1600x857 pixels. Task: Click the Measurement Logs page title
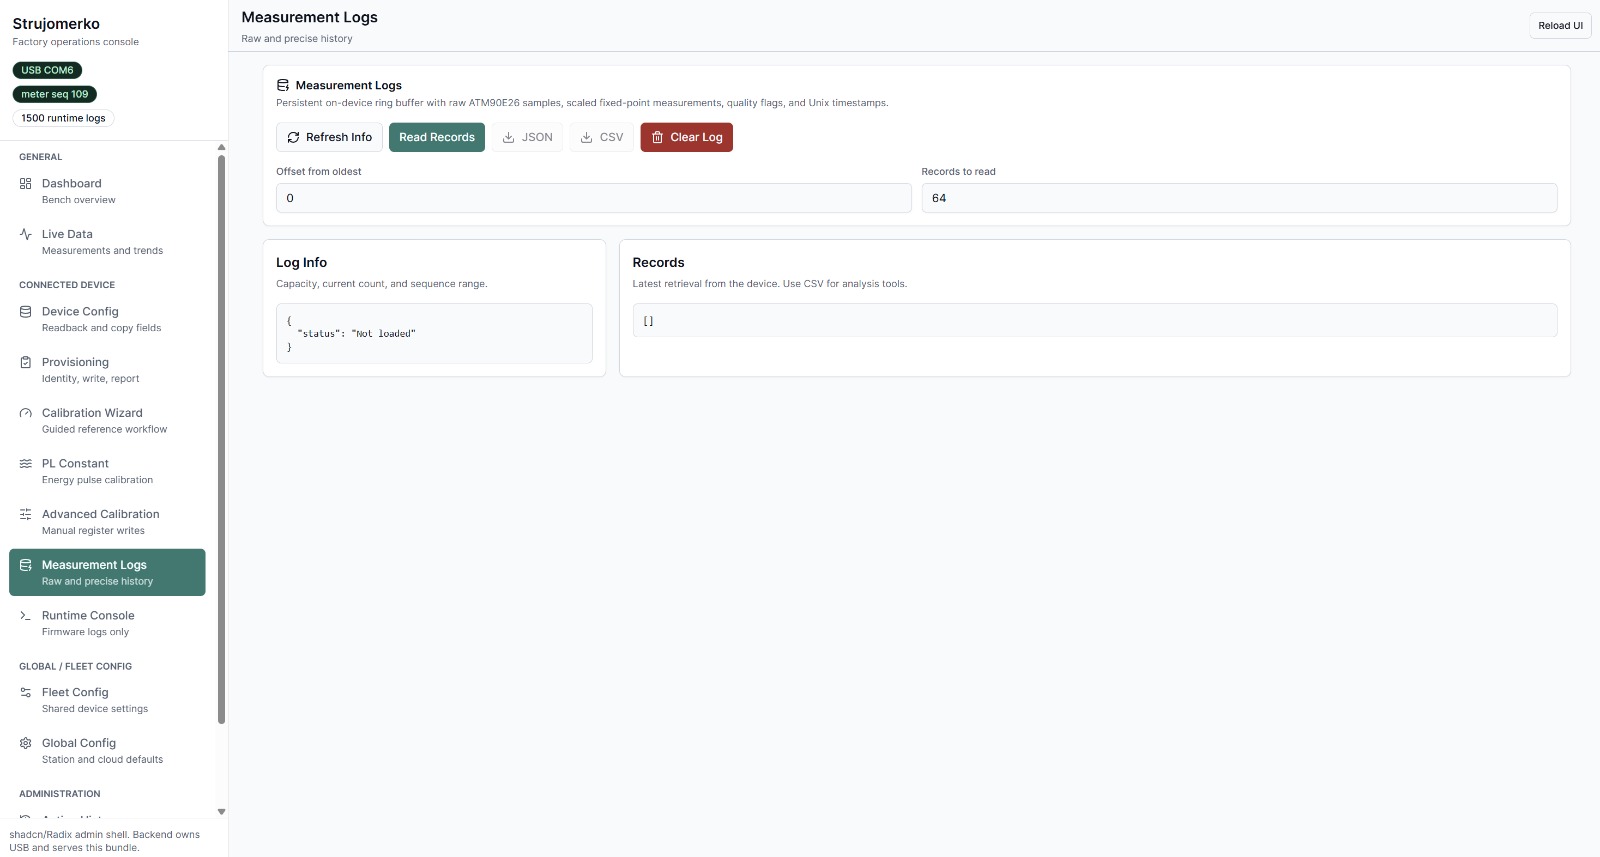click(309, 18)
